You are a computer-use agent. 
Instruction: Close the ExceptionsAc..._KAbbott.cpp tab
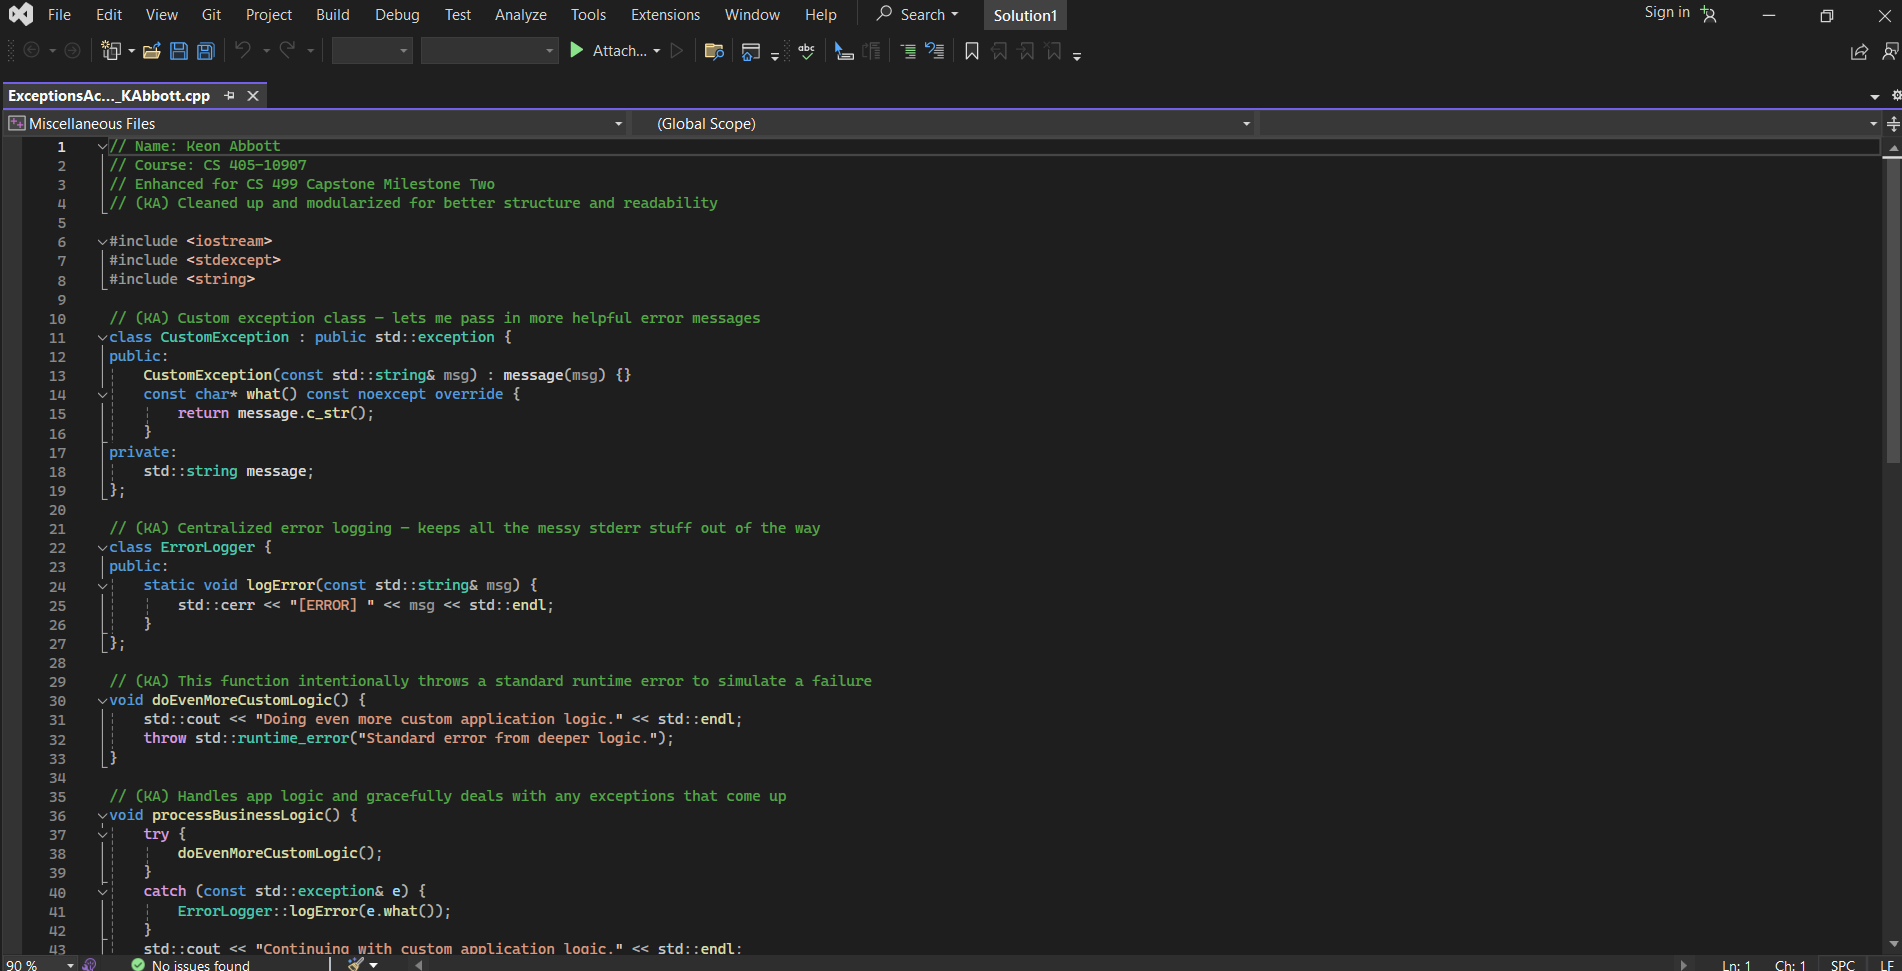[253, 96]
